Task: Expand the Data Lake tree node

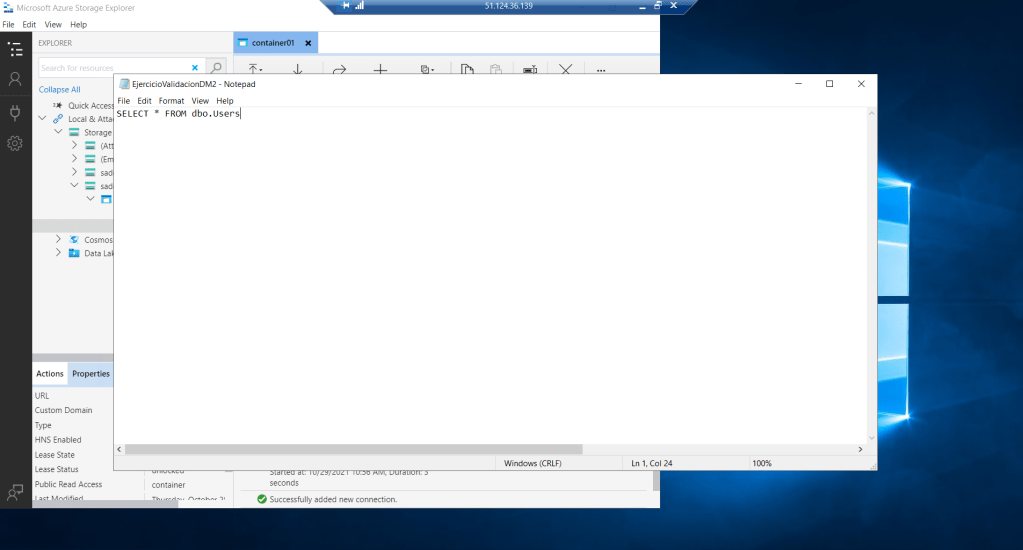Action: [58, 253]
